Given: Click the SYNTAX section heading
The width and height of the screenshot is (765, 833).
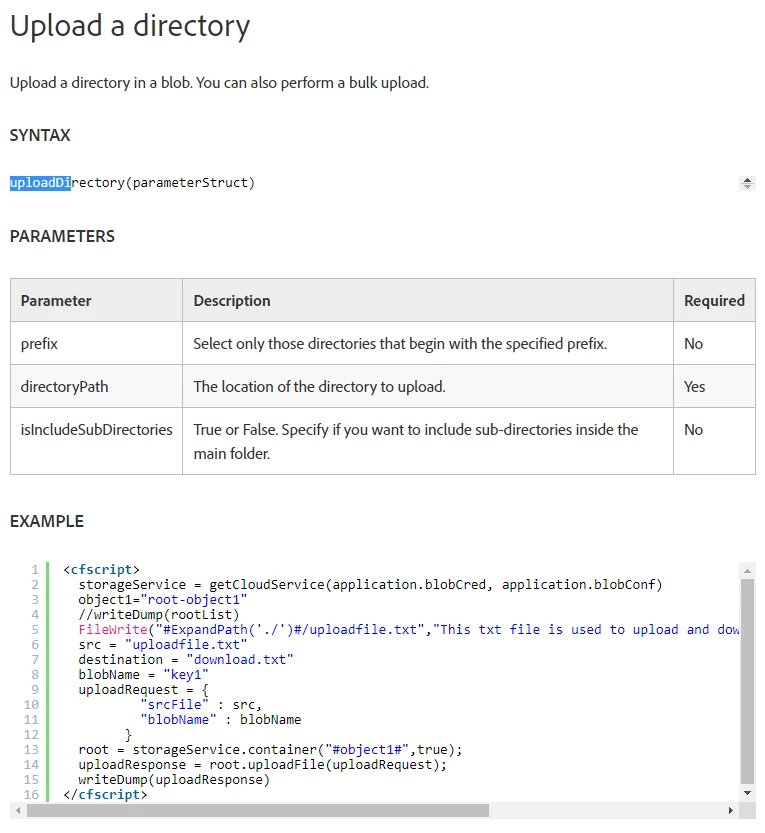Looking at the screenshot, I should coord(40,135).
